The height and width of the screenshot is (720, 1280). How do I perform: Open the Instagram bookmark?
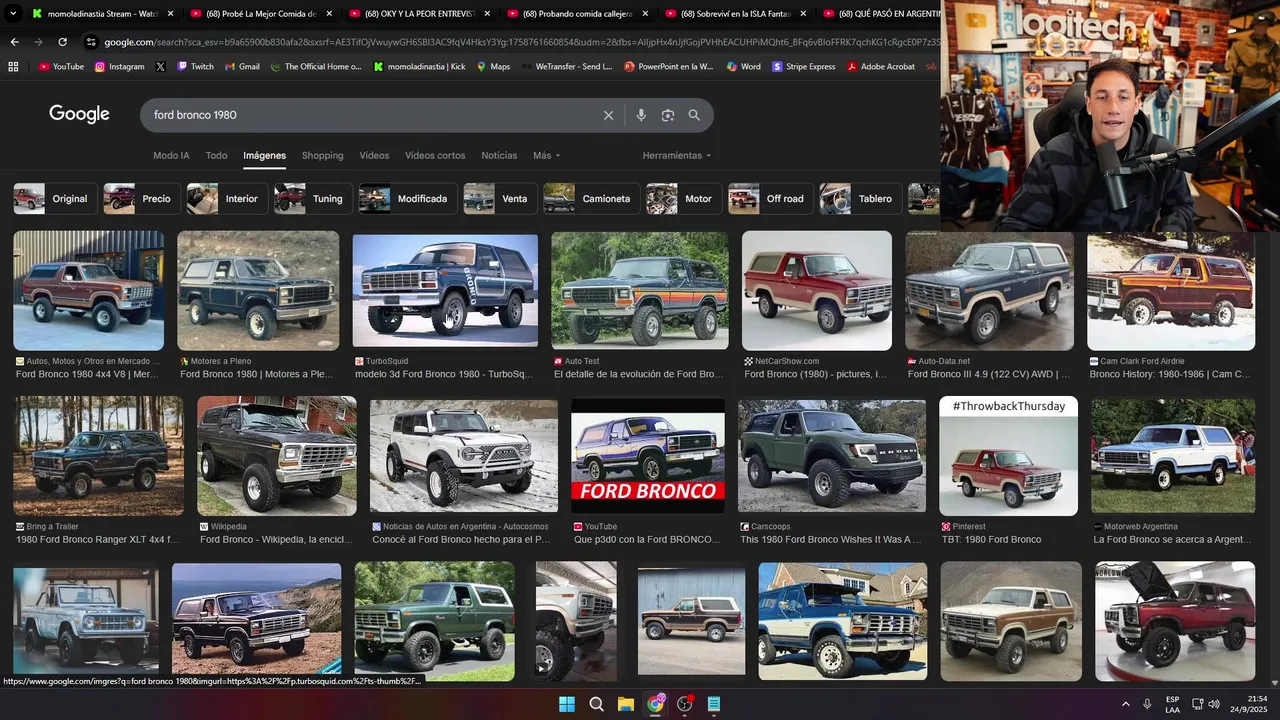tap(120, 67)
